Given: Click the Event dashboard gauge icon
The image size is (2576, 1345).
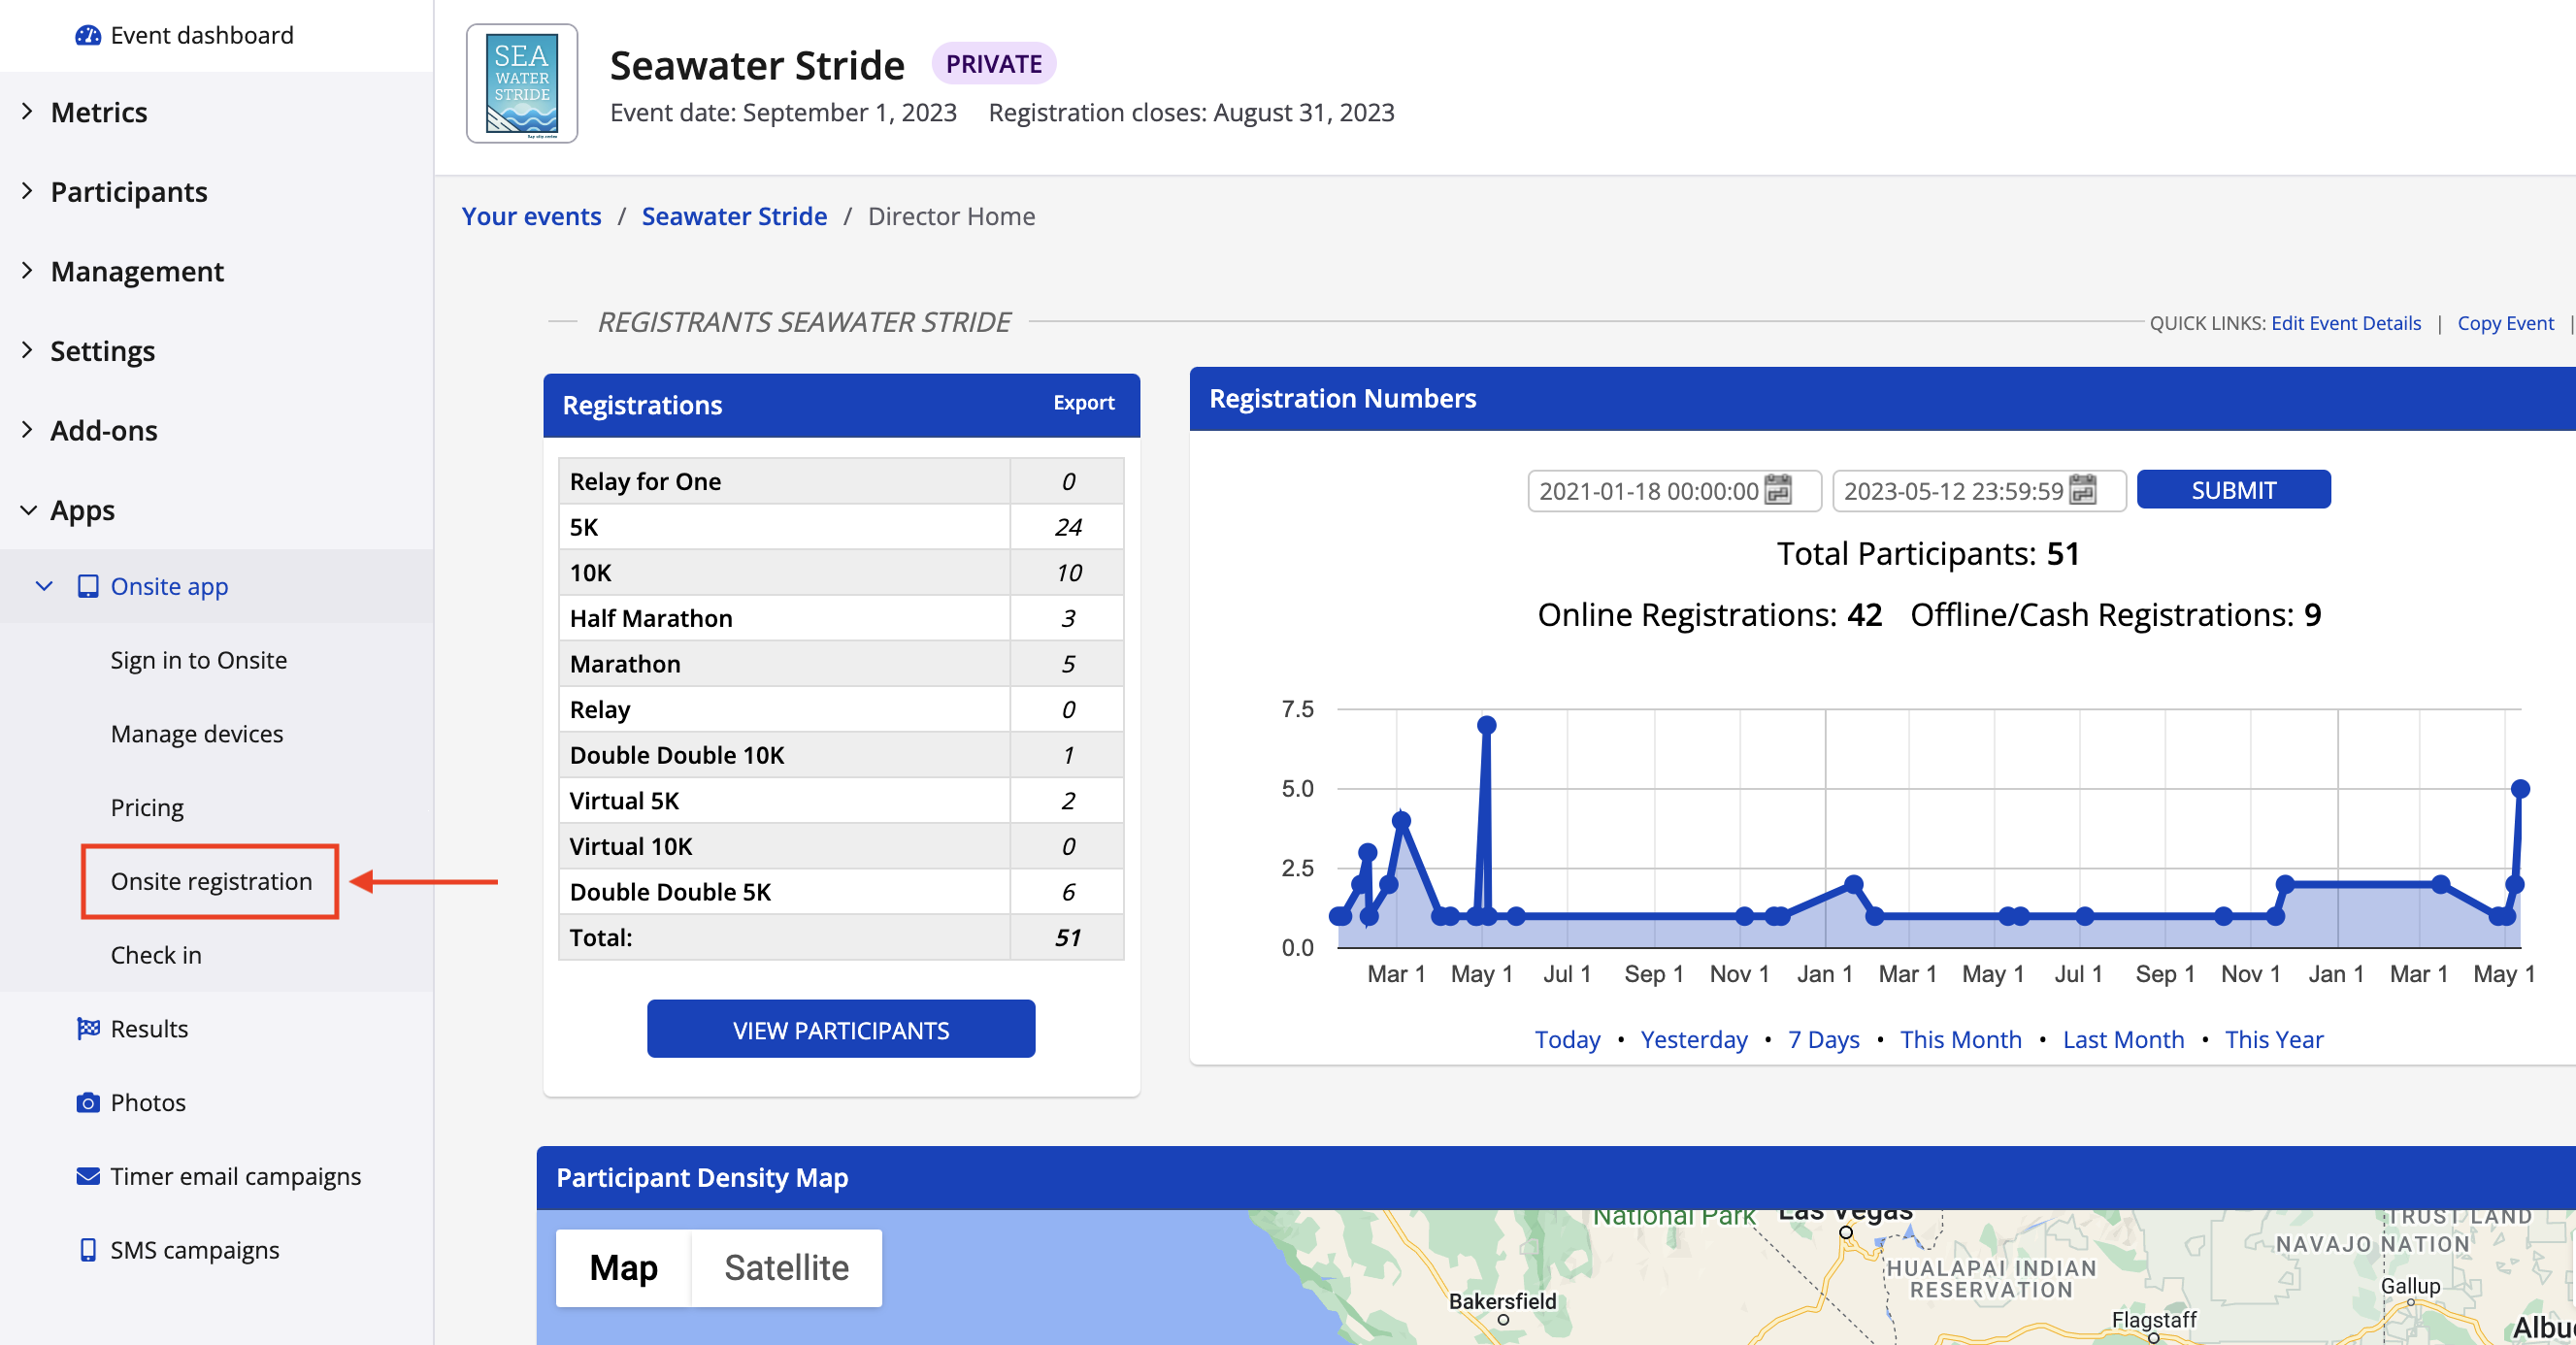Looking at the screenshot, I should [88, 35].
